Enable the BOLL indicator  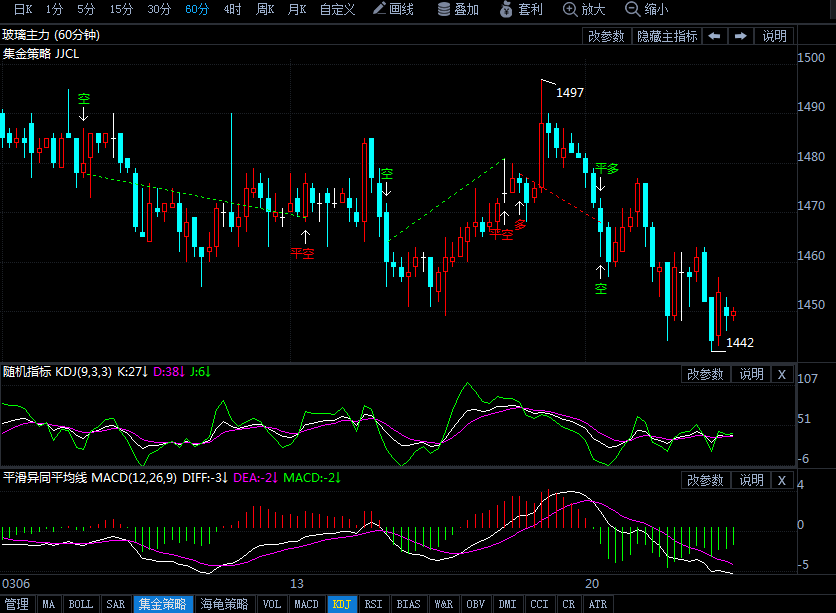80,604
